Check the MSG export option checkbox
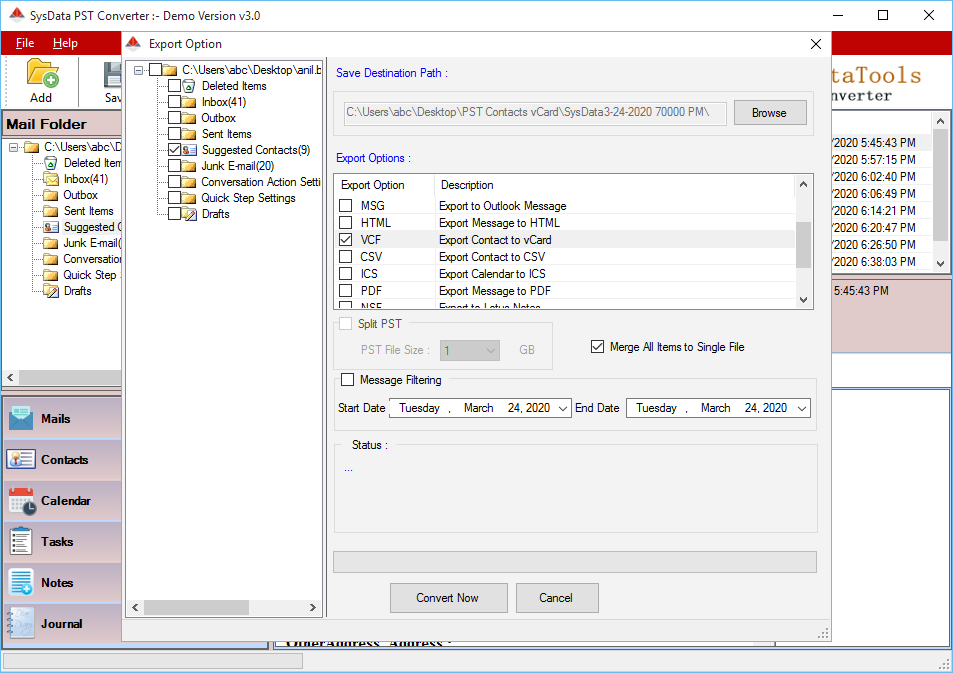 tap(346, 205)
